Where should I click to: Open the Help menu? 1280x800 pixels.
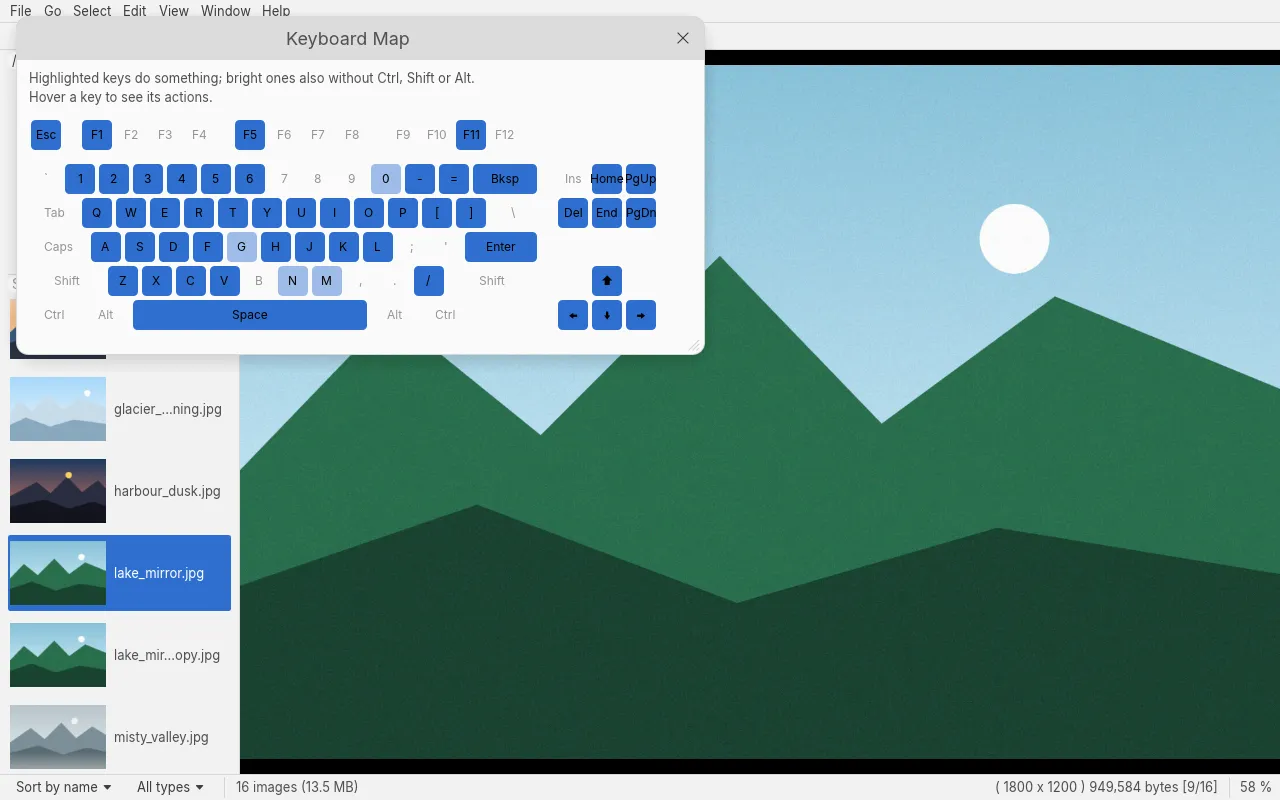point(276,11)
